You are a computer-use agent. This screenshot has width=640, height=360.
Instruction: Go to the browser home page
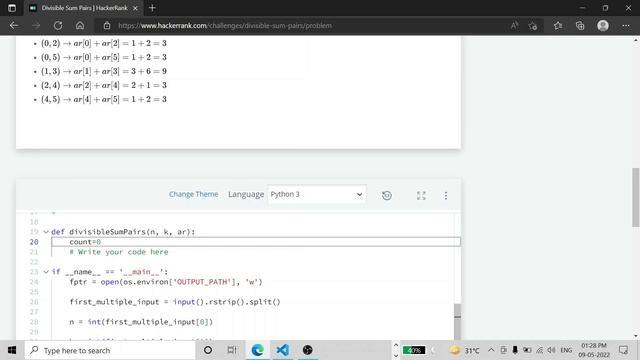(80, 25)
